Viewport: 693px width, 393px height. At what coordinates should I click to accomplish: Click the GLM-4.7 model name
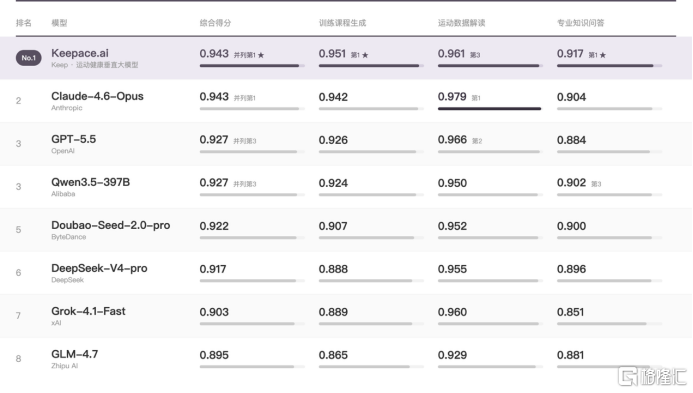click(75, 354)
